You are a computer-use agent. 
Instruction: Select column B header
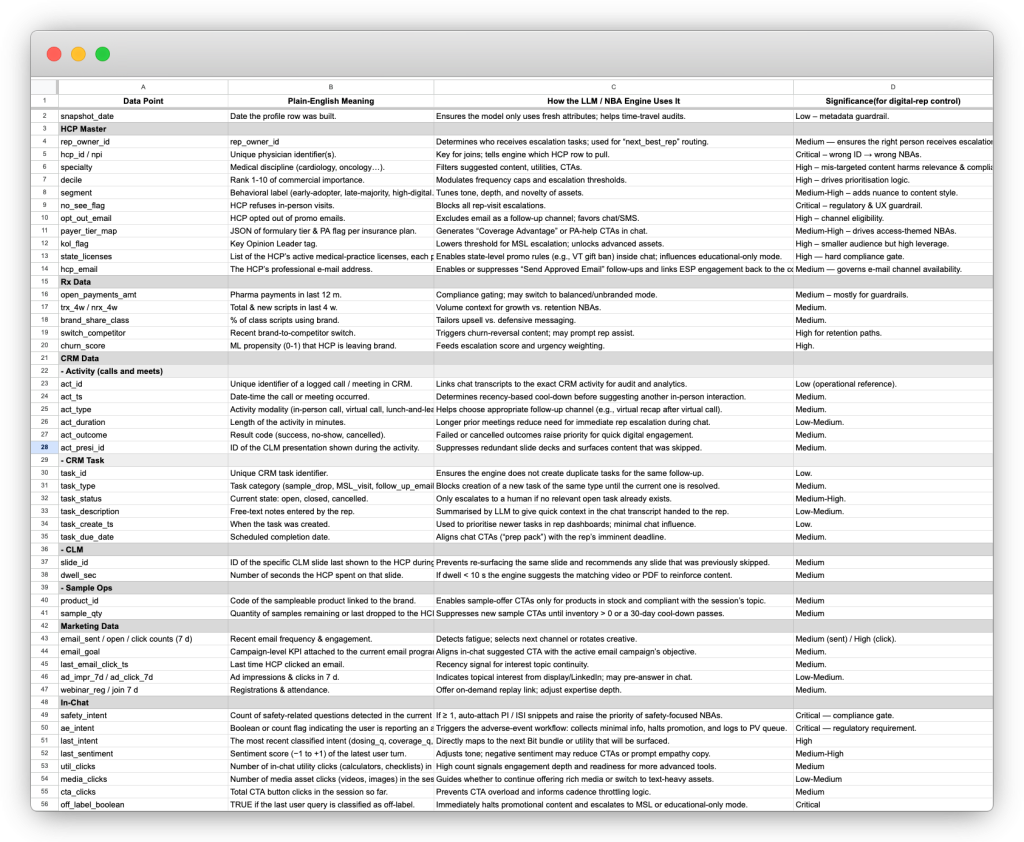(331, 87)
